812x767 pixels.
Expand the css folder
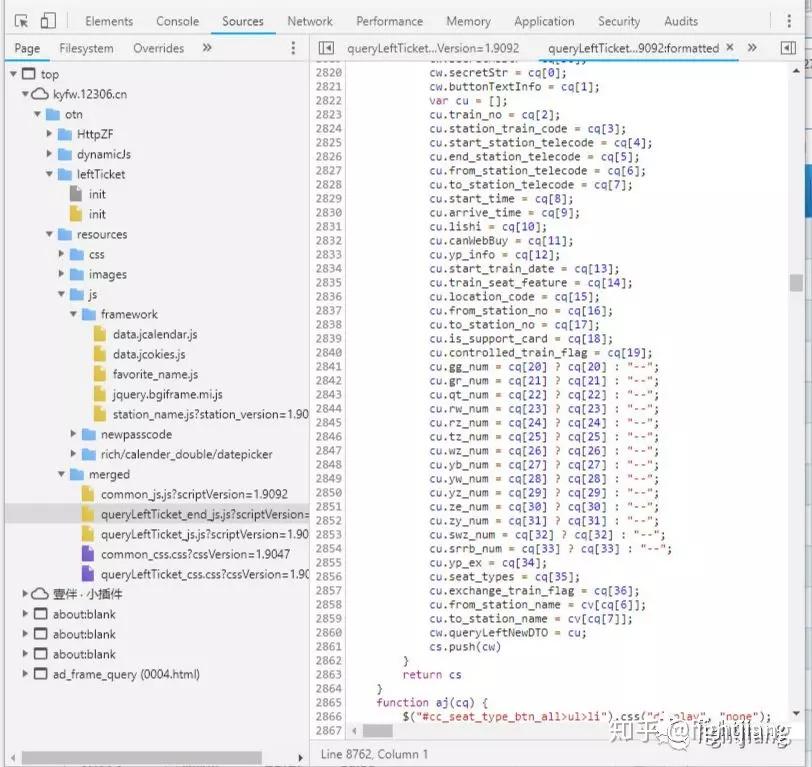coord(61,254)
